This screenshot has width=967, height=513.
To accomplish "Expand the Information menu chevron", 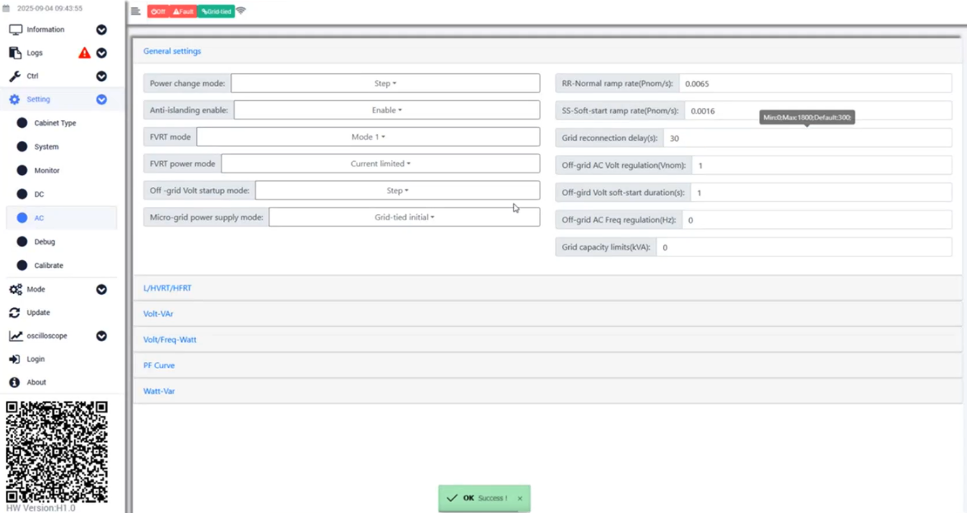I will tap(101, 30).
